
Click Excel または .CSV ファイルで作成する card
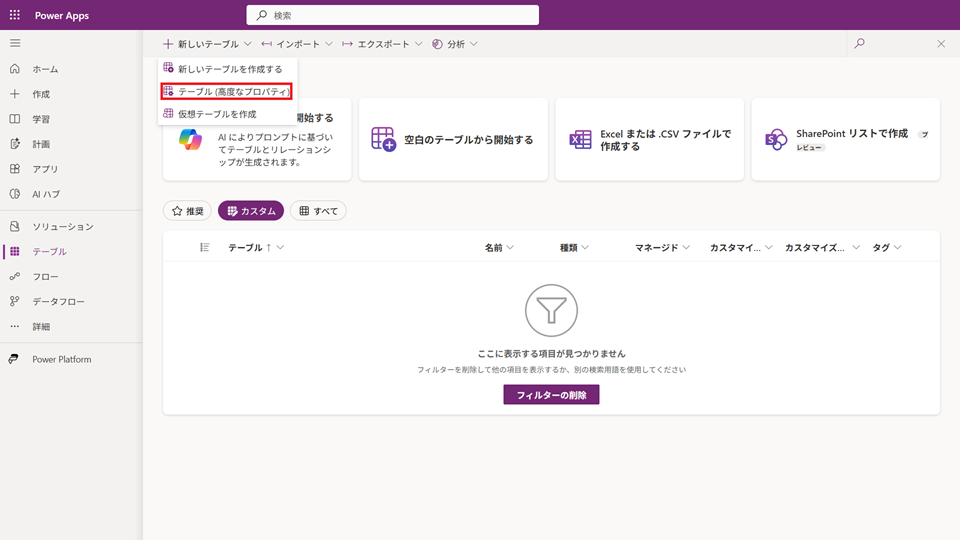pyautogui.click(x=650, y=140)
